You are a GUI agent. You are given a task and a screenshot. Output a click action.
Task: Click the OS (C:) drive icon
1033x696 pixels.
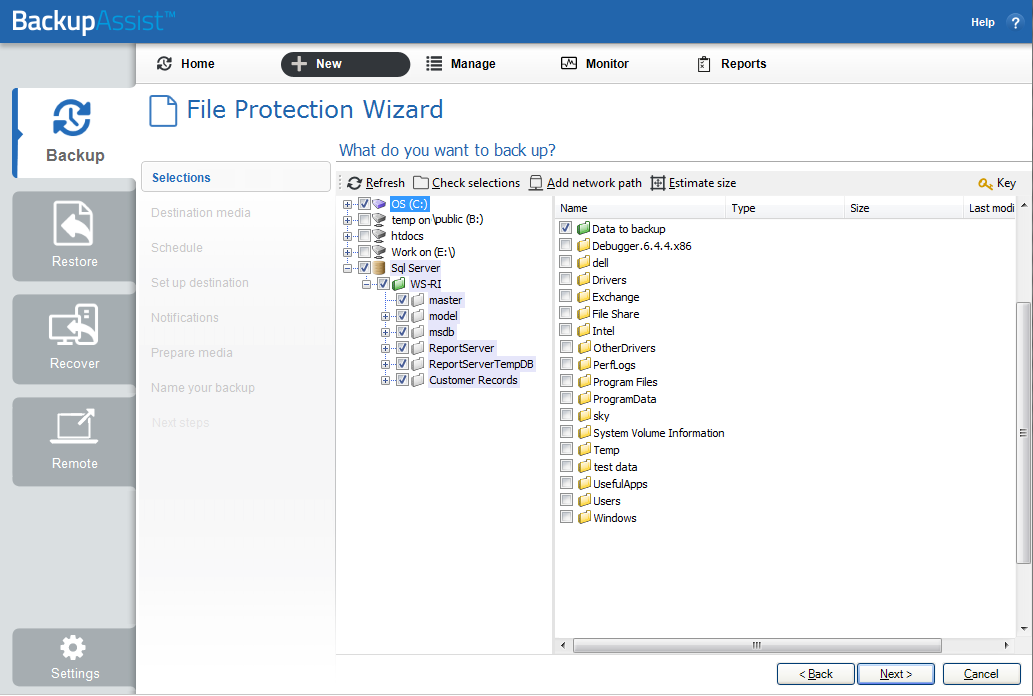point(379,204)
